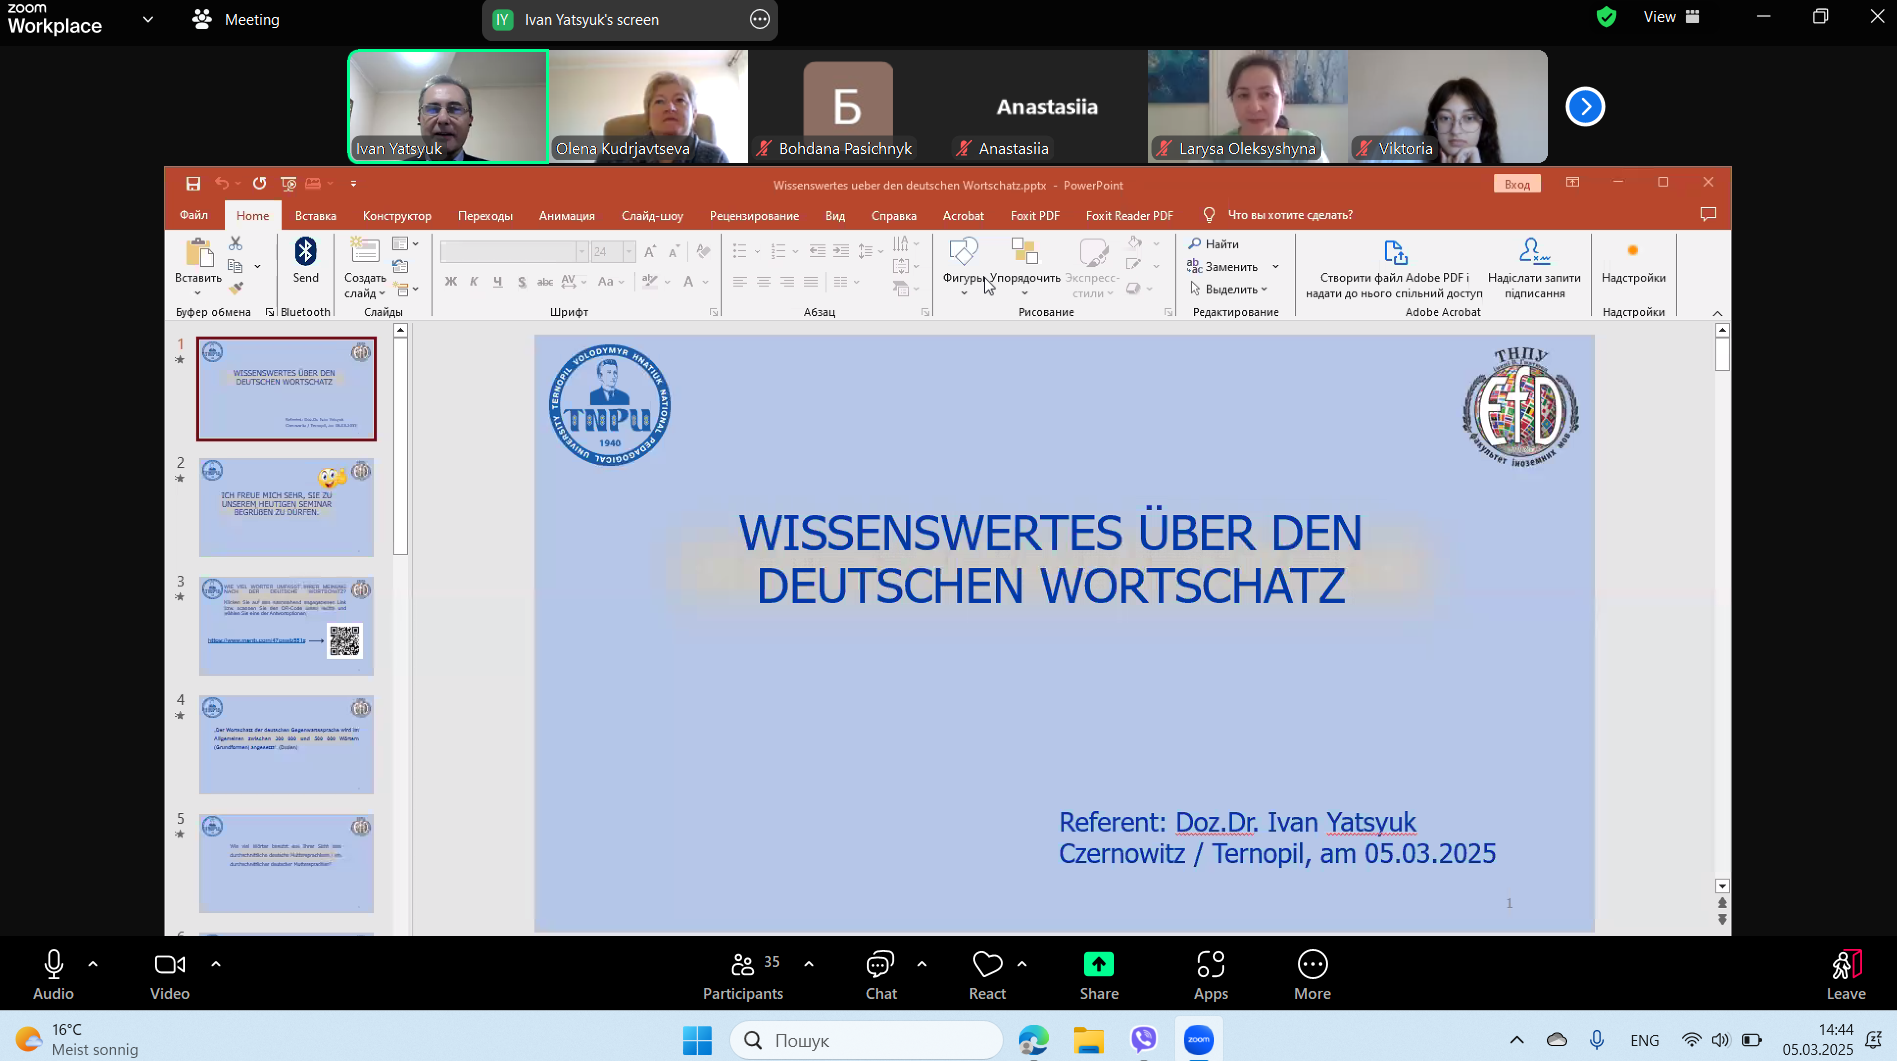Image resolution: width=1897 pixels, height=1061 pixels.
Task: Open Zoom Apps
Action: coord(1210,975)
